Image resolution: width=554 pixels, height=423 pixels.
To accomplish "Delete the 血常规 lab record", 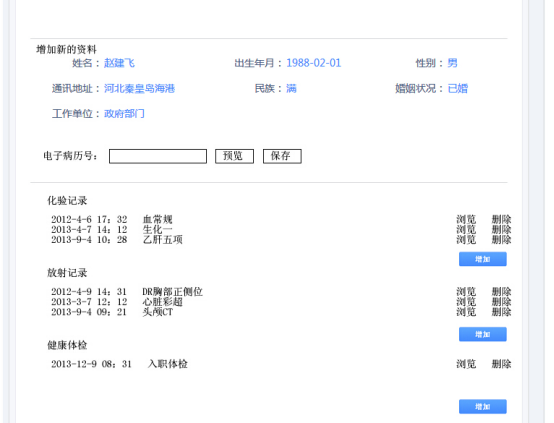I will [x=501, y=219].
